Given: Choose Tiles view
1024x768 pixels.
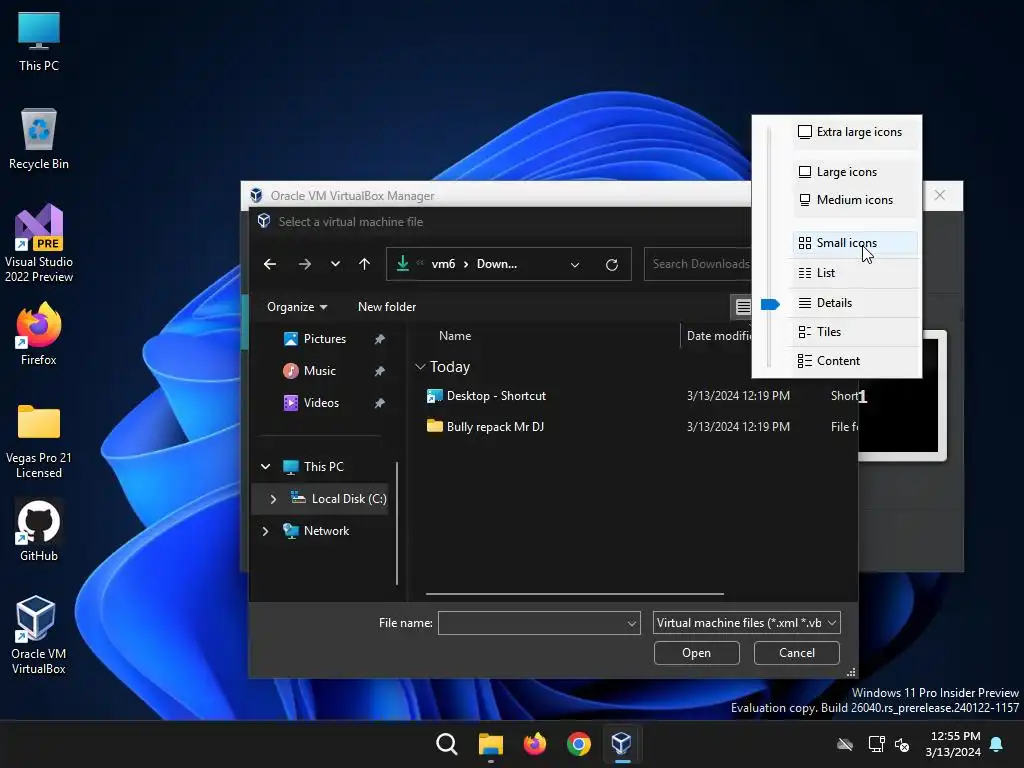Looking at the screenshot, I should [855, 332].
